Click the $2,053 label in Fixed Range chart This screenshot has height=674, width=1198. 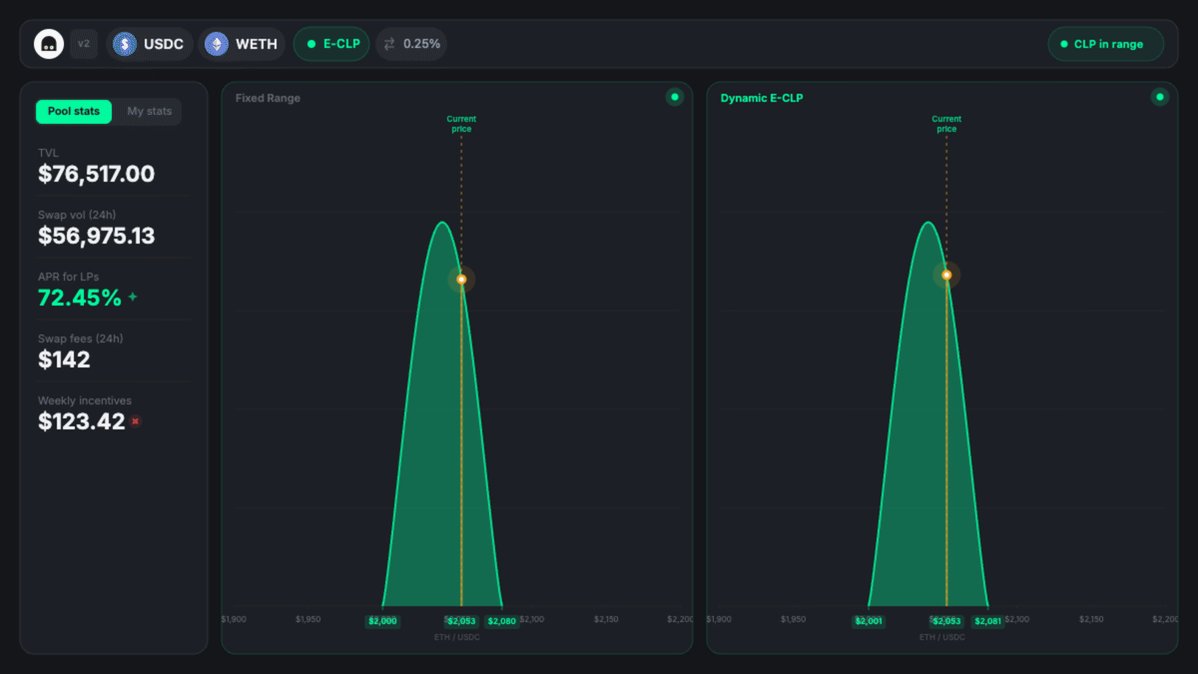[461, 621]
